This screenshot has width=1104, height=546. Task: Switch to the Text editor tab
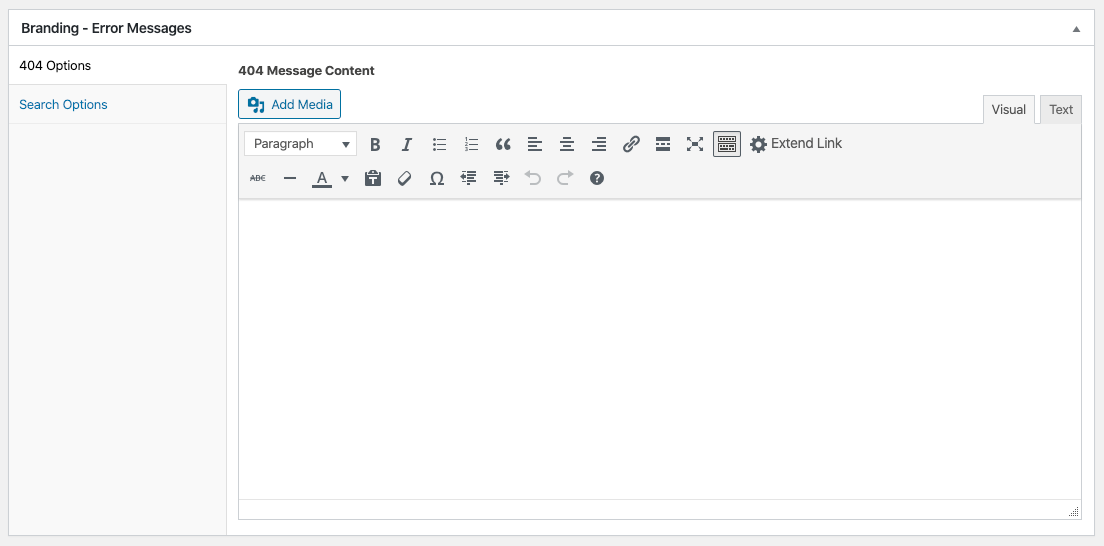coord(1060,110)
